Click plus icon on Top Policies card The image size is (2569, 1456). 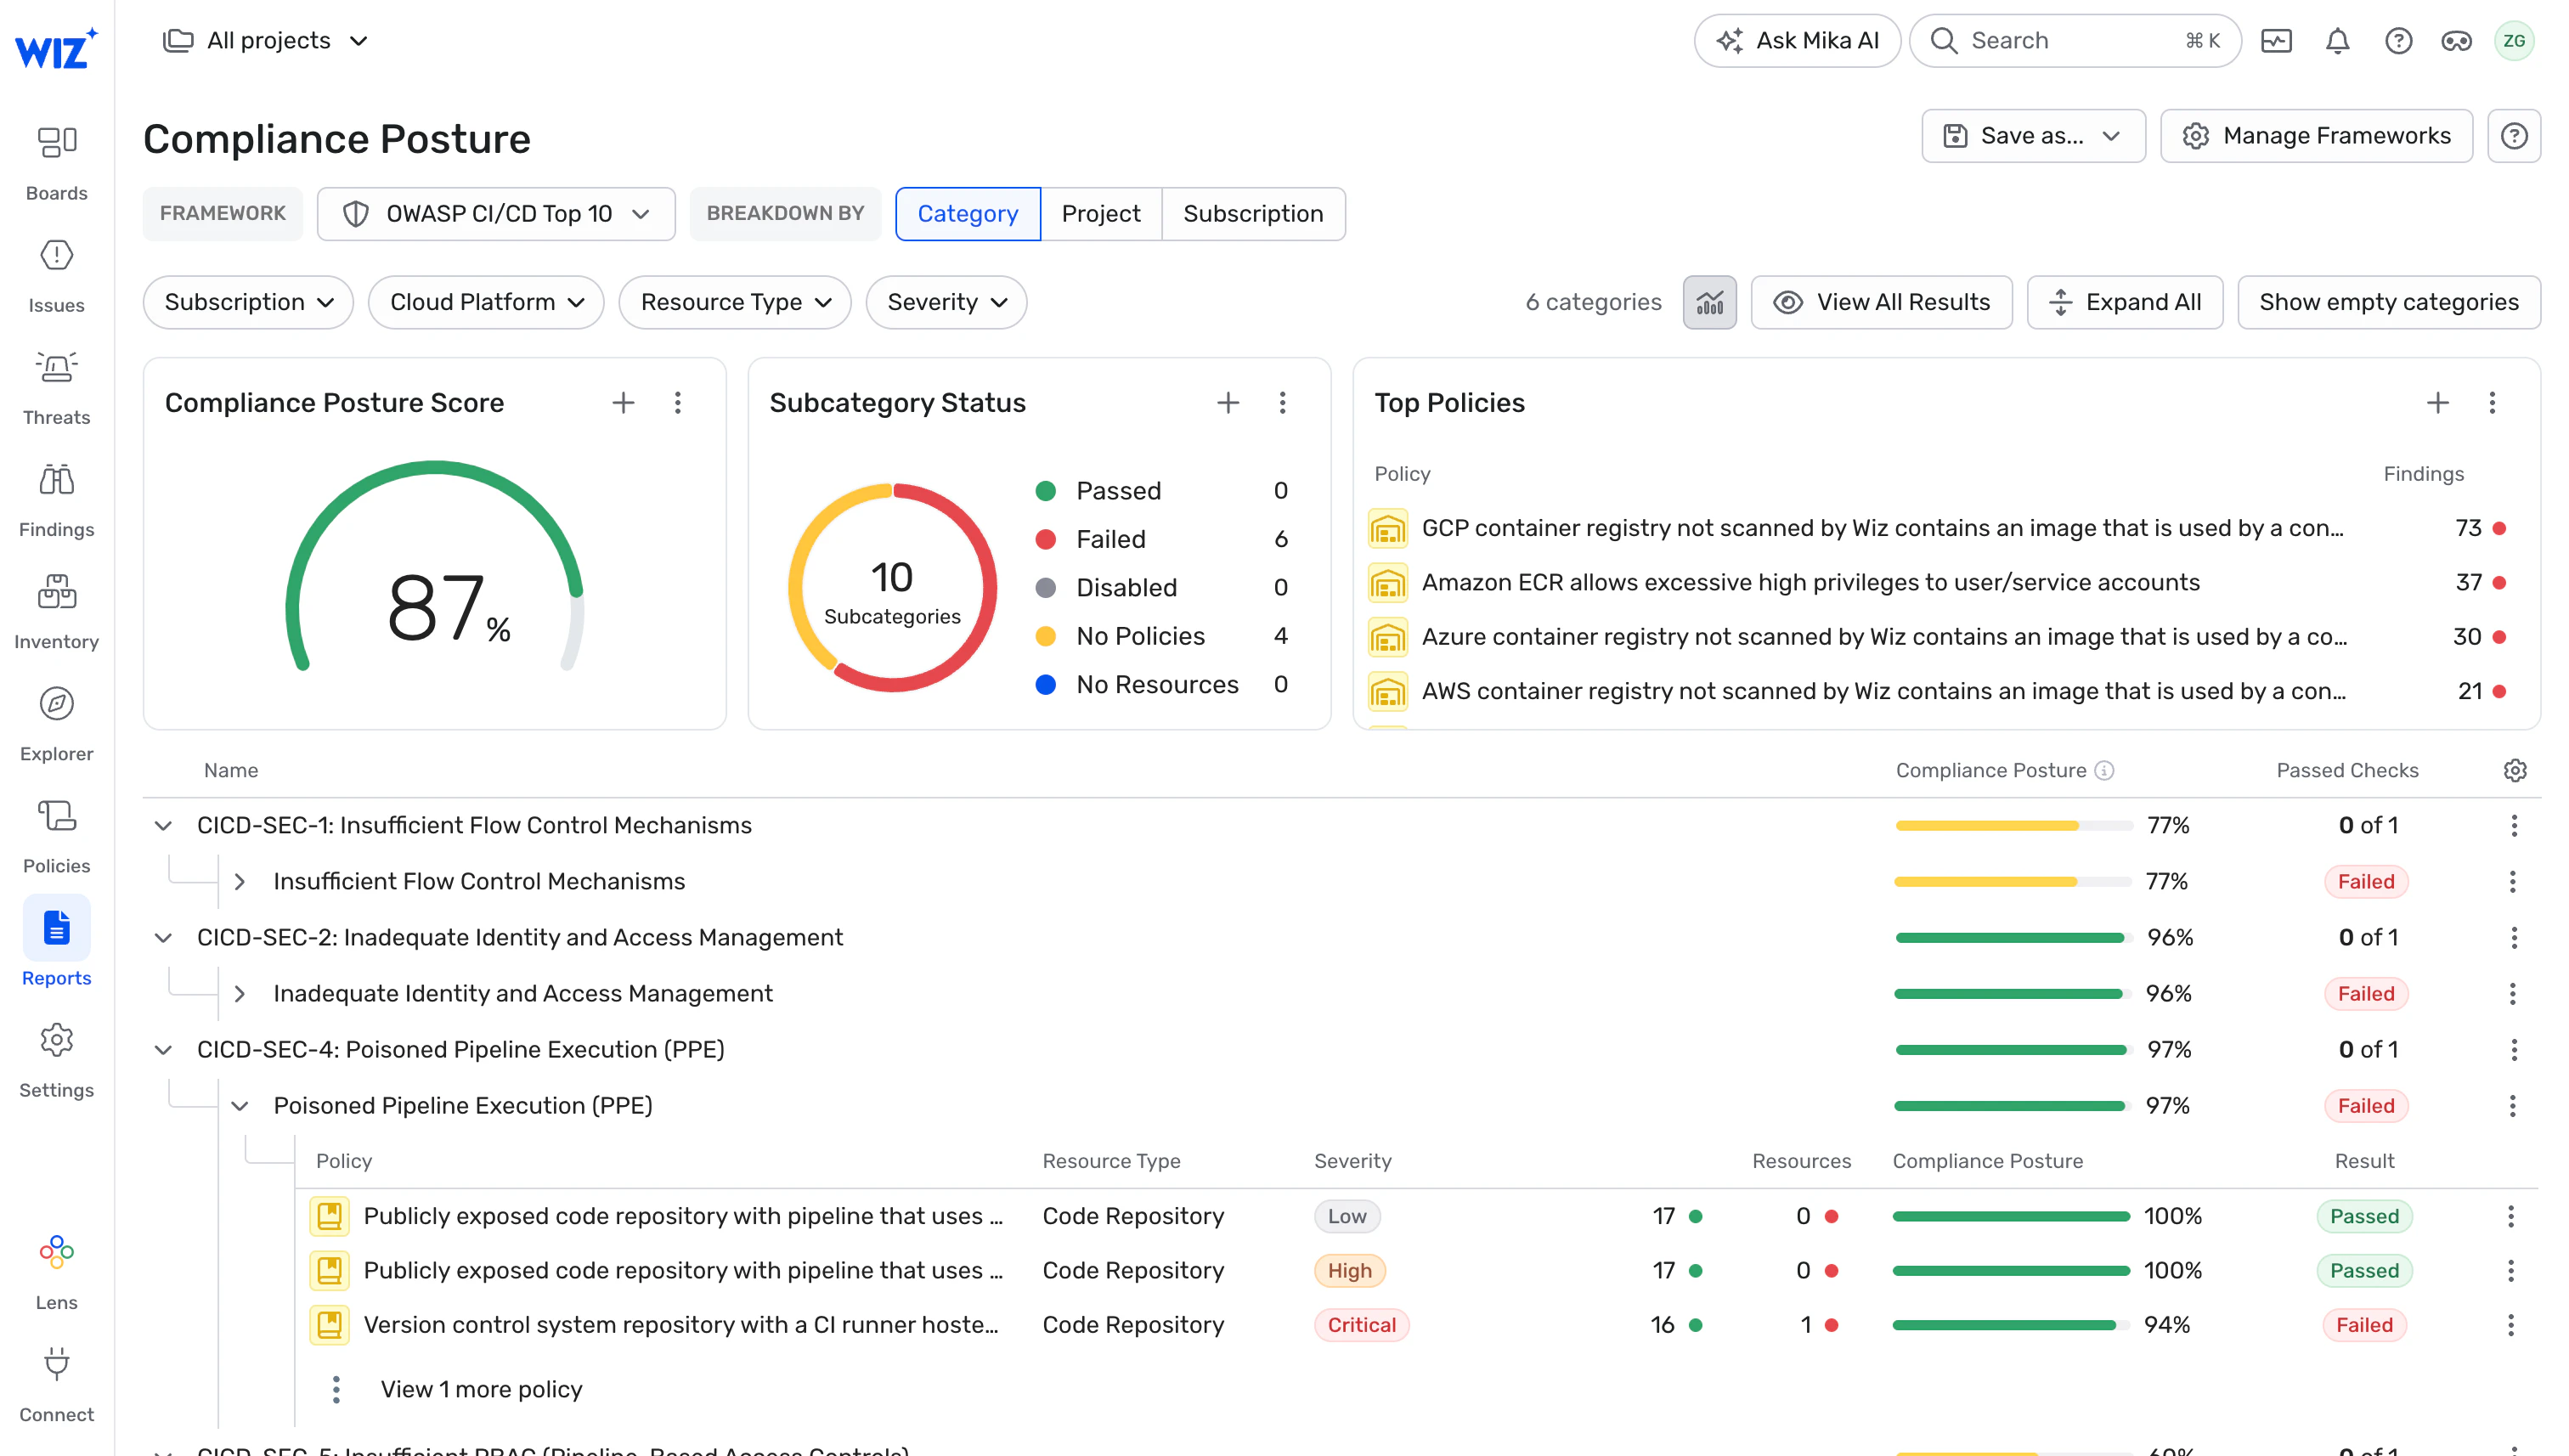(x=2438, y=403)
